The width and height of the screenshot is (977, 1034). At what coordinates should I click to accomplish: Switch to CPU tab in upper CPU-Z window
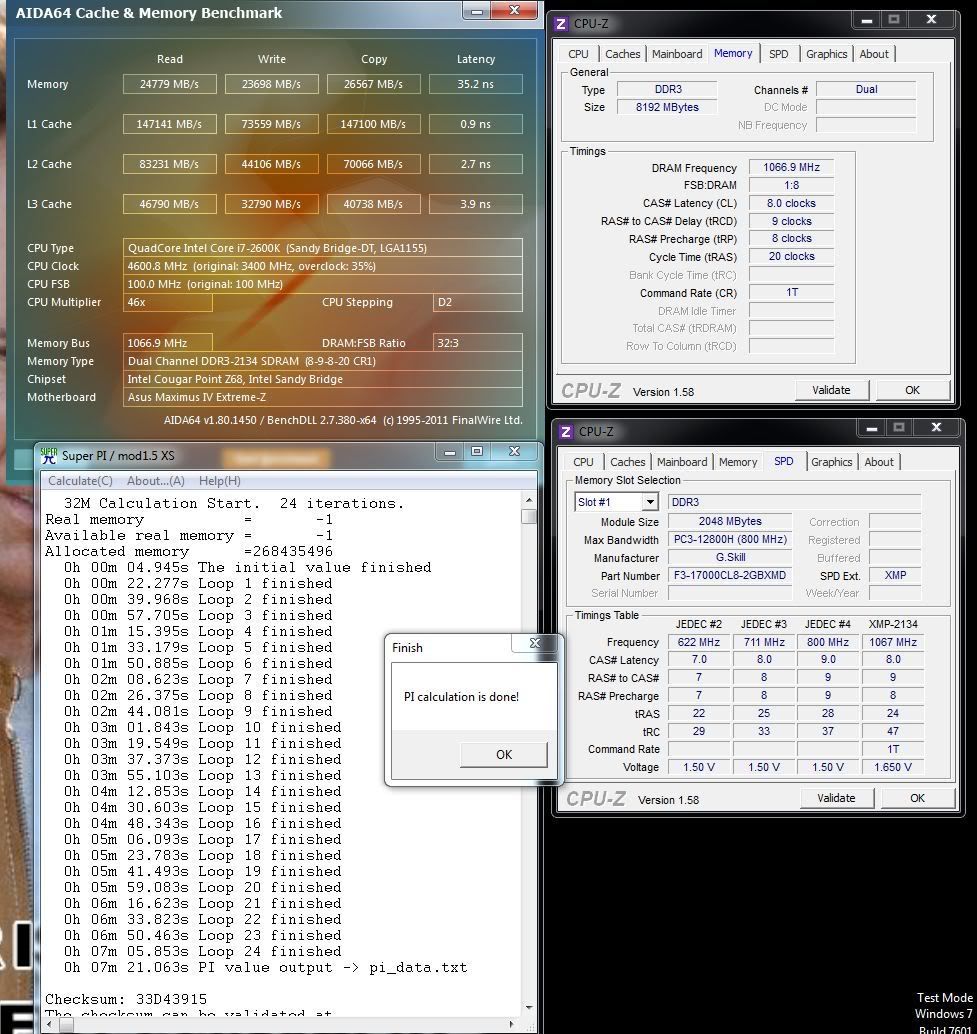click(x=578, y=54)
